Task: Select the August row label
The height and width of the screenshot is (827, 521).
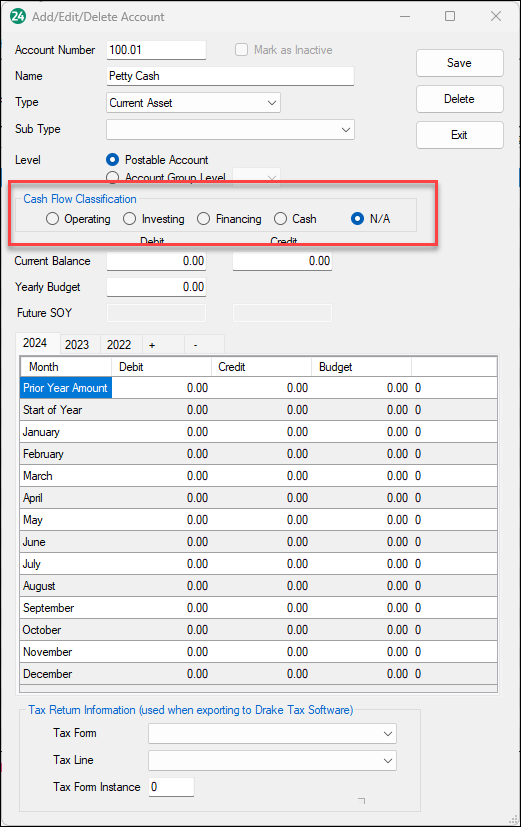Action: pos(39,586)
